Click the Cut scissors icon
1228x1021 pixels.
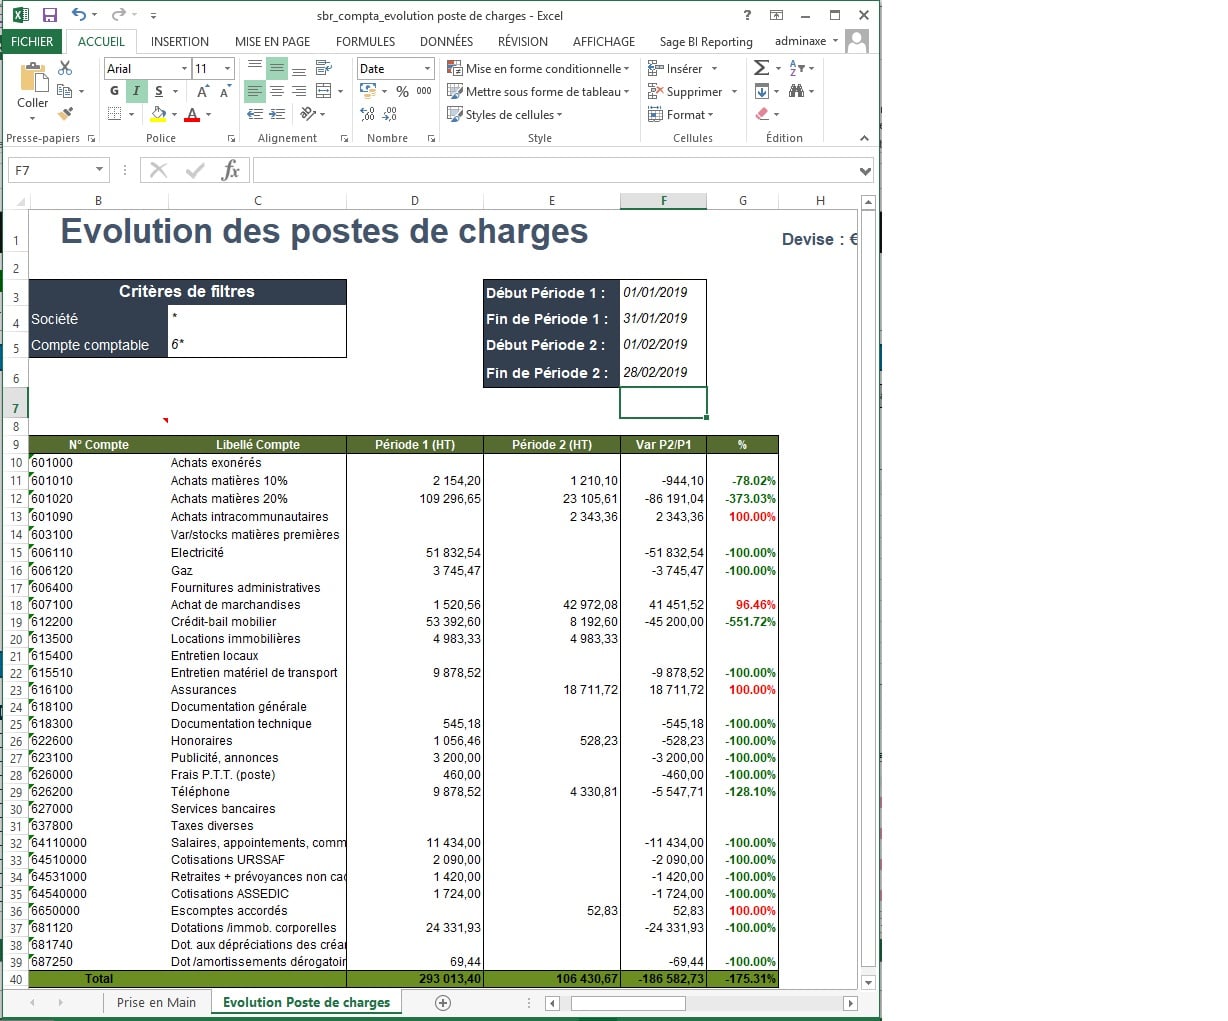(65, 68)
